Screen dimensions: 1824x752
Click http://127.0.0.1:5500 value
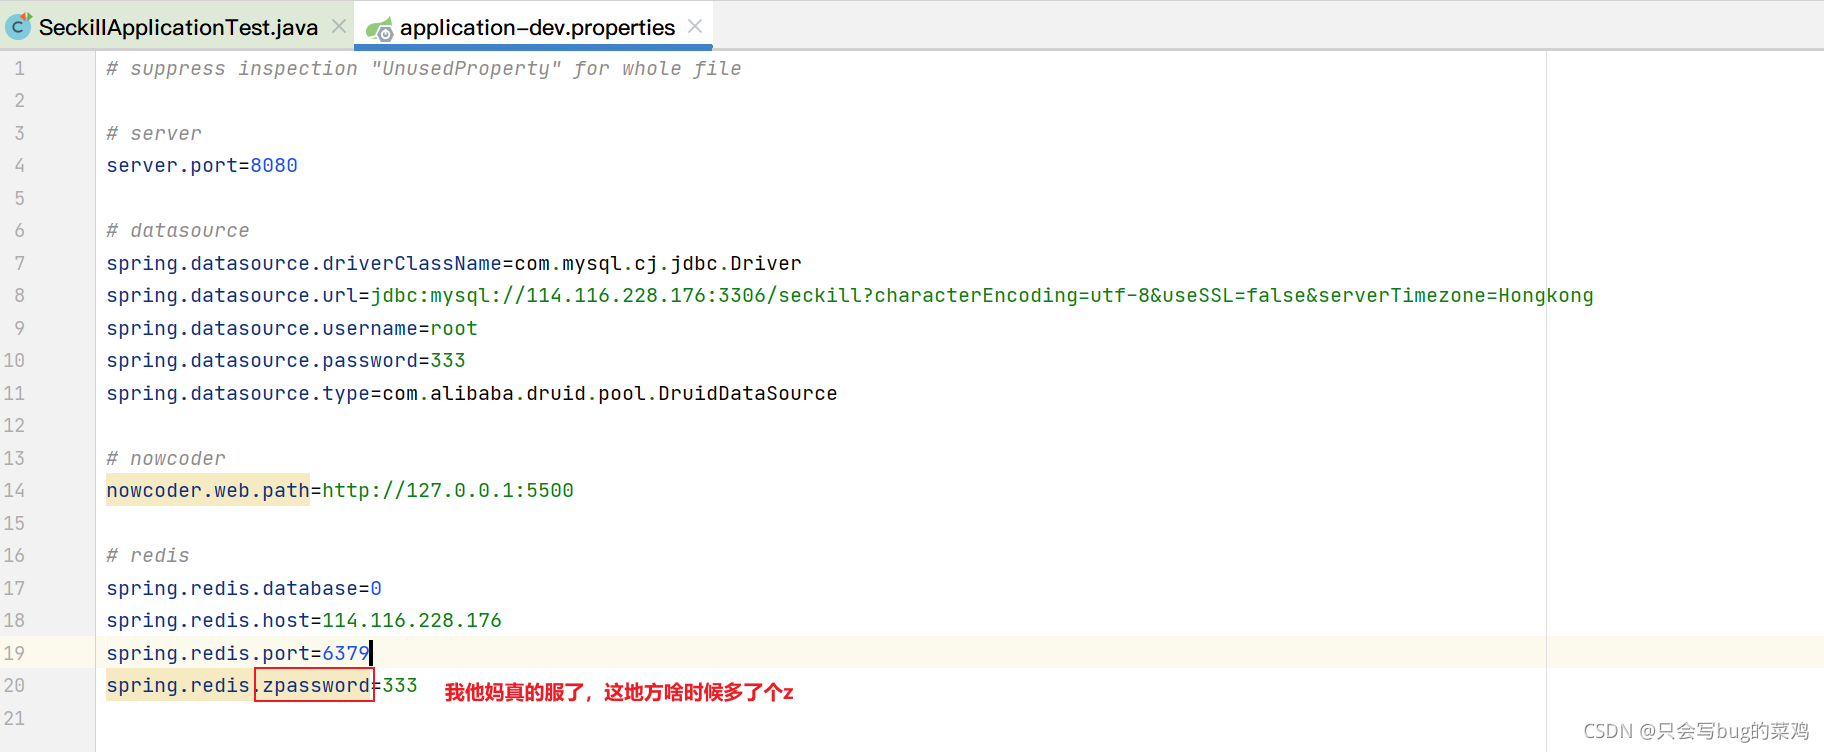[x=448, y=490]
